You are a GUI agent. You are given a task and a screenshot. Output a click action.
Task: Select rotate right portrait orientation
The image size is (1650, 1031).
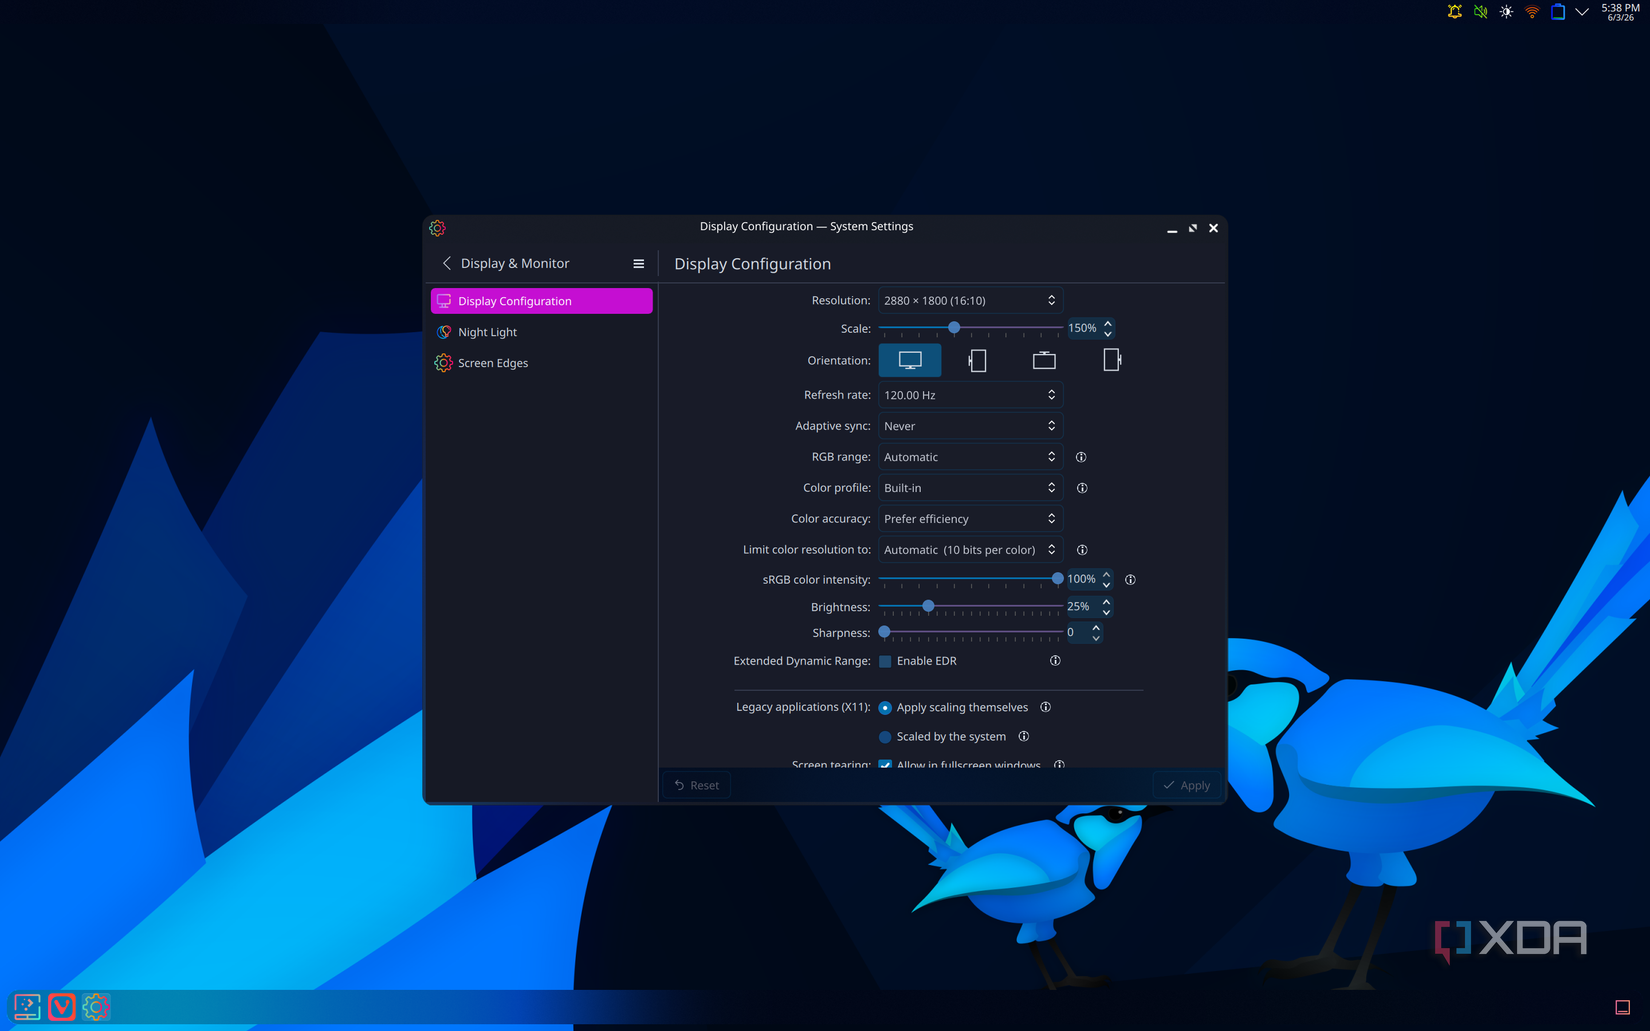[1111, 360]
